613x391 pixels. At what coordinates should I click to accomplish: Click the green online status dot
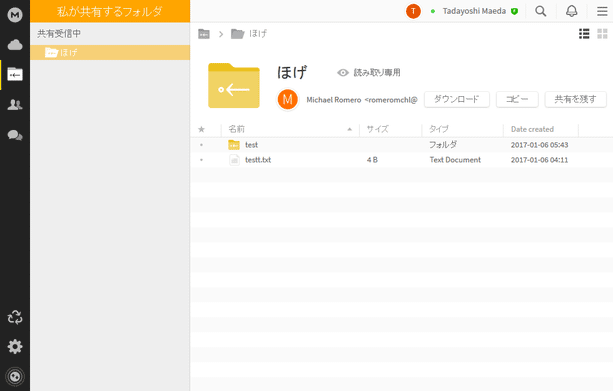433,11
